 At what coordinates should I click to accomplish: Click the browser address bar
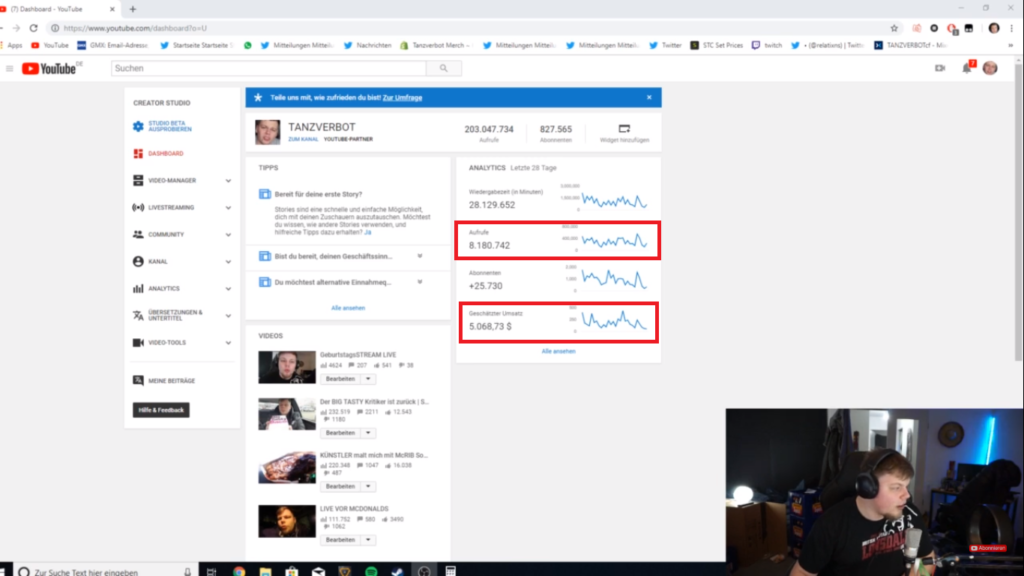click(x=470, y=28)
